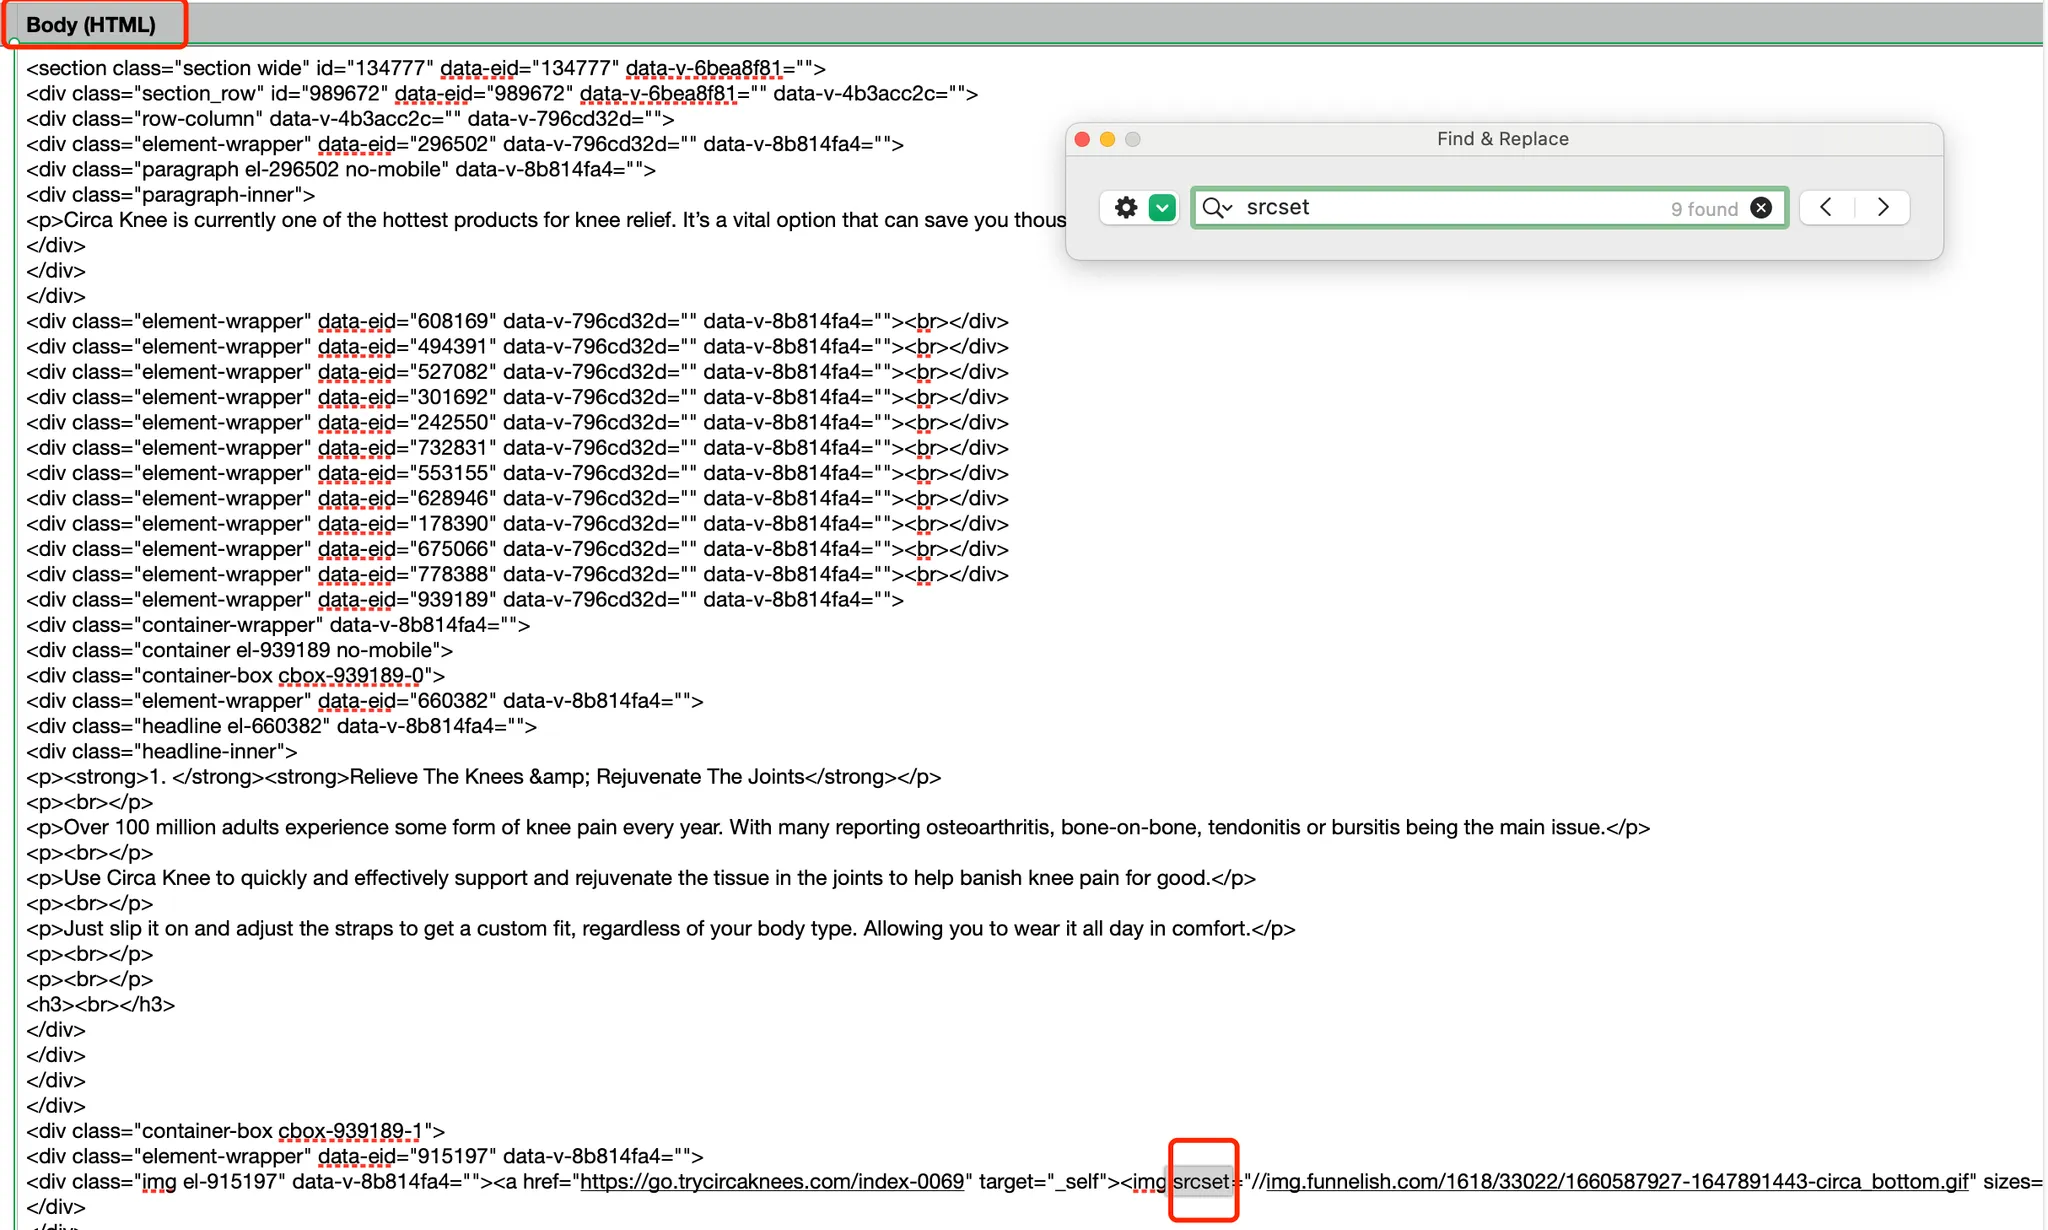Screen dimensions: 2048x1230
Task: Open the go.trycircaknees.com link
Action: [770, 1181]
